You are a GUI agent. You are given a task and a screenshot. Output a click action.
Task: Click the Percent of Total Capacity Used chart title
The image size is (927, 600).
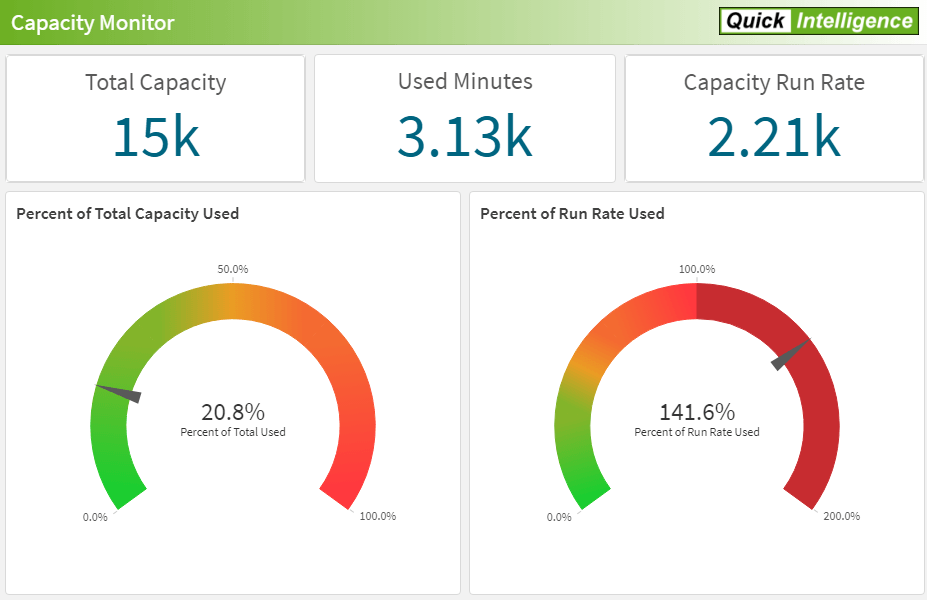[127, 213]
